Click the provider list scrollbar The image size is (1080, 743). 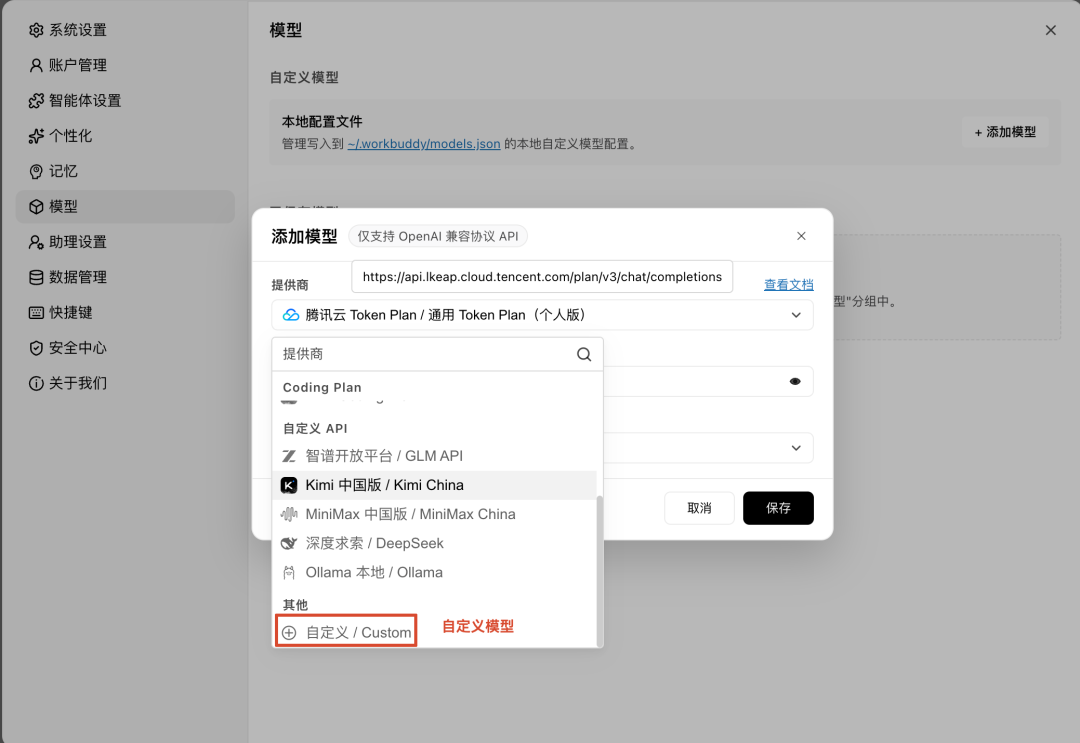[x=599, y=571]
